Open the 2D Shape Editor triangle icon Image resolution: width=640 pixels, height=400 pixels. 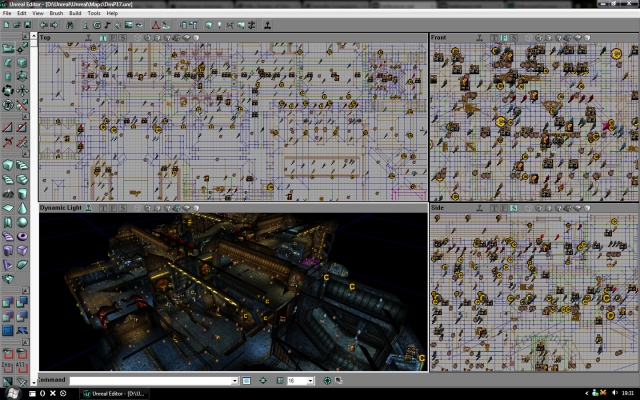156,25
